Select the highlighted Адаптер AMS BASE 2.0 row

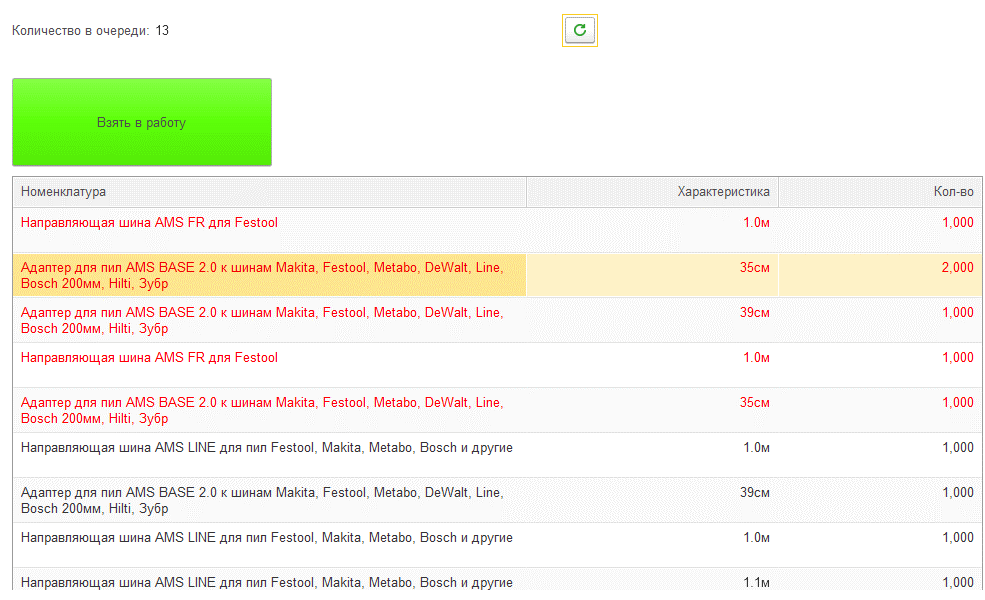pyautogui.click(x=262, y=276)
